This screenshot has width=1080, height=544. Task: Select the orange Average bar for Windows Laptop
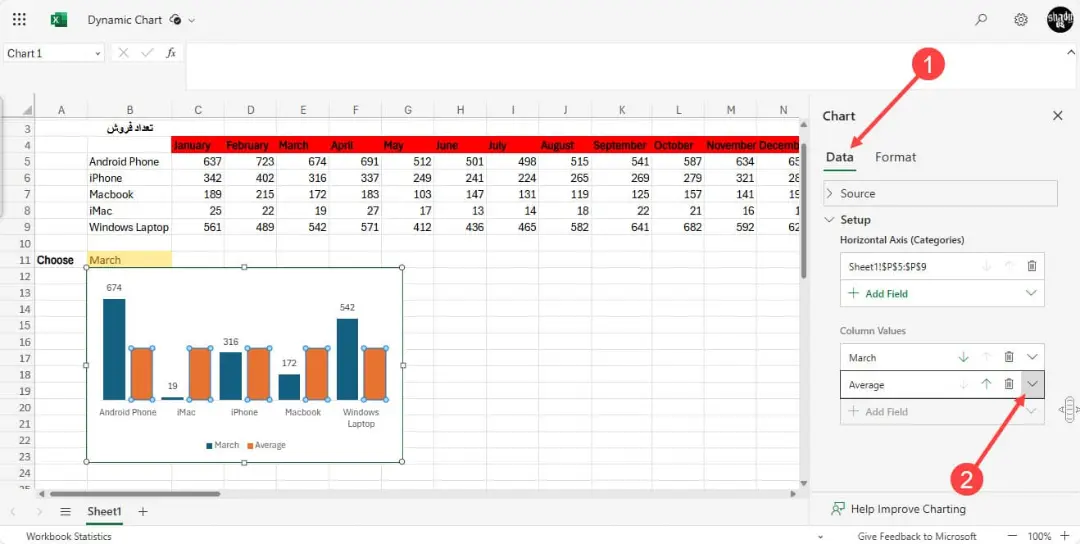(375, 374)
